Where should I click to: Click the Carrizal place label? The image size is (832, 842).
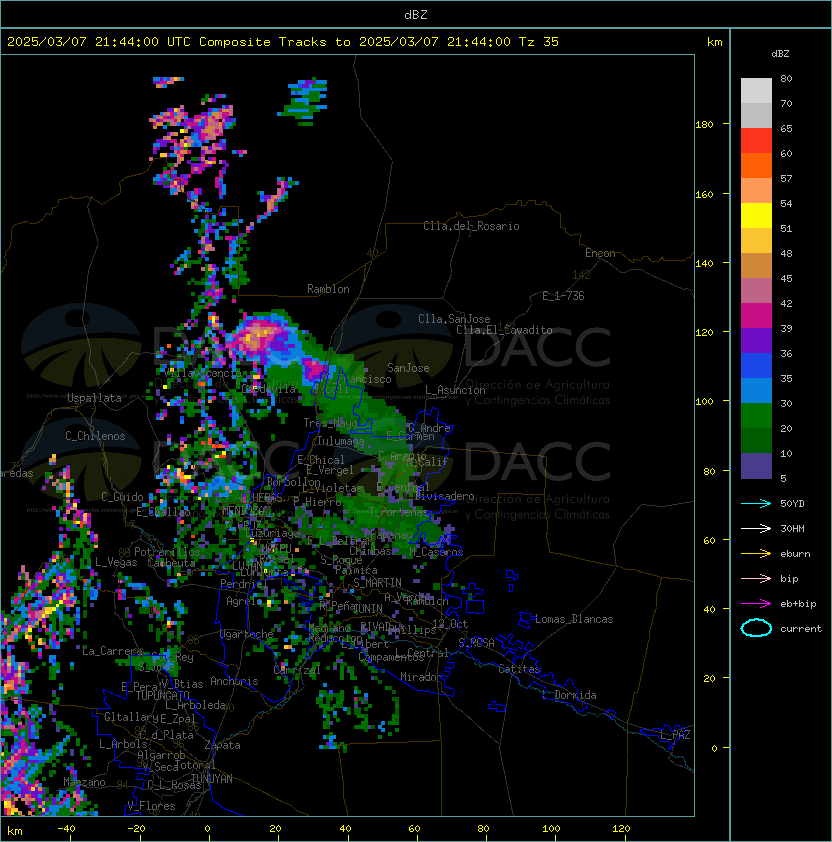click(x=297, y=670)
